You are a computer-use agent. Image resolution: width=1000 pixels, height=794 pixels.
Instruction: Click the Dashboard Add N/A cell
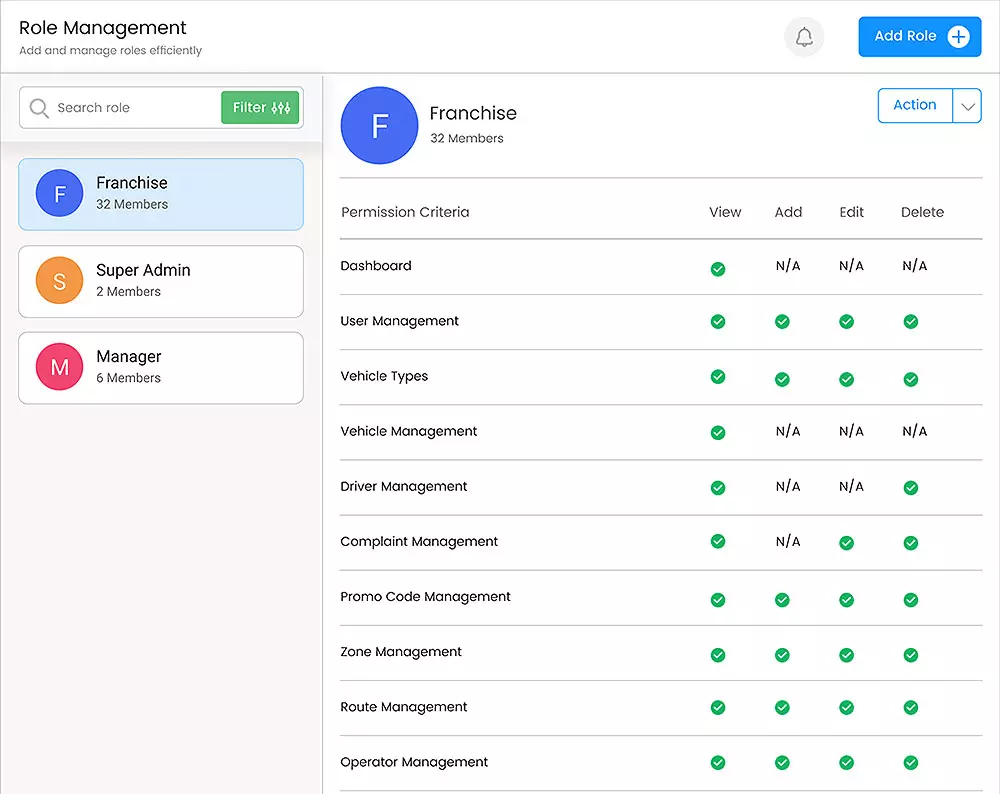click(x=788, y=265)
